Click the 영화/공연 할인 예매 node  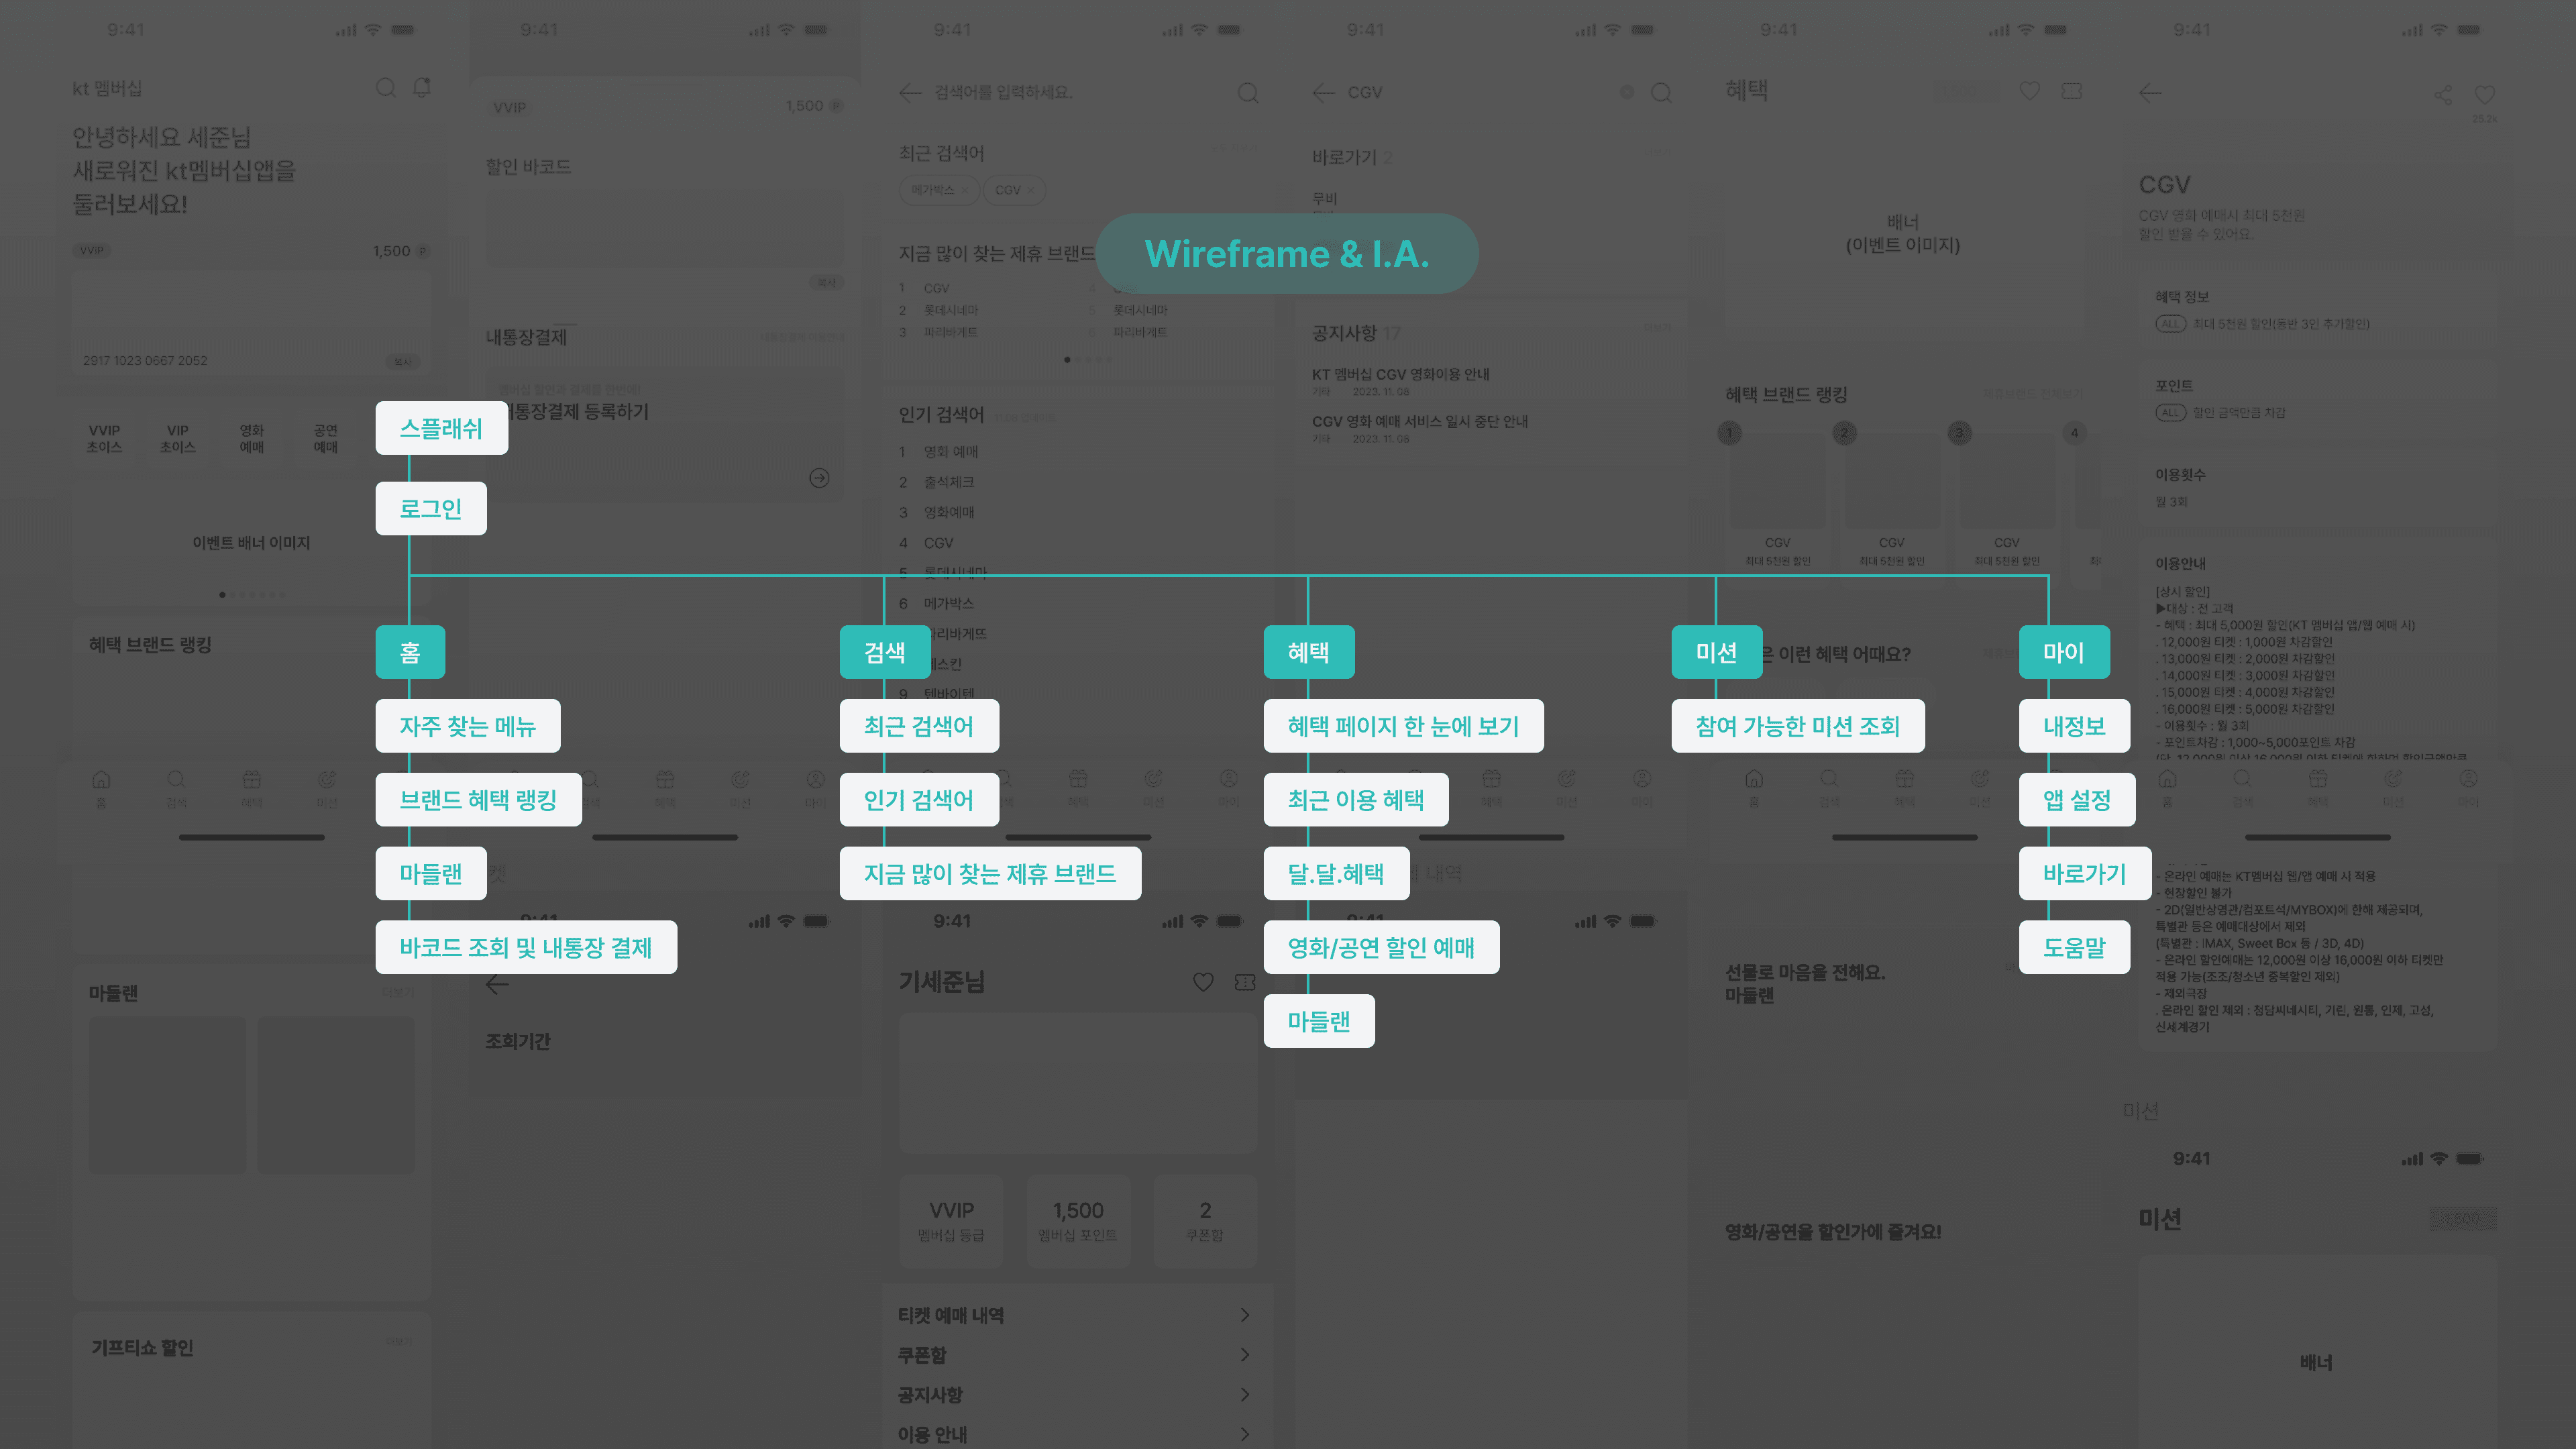(1381, 947)
